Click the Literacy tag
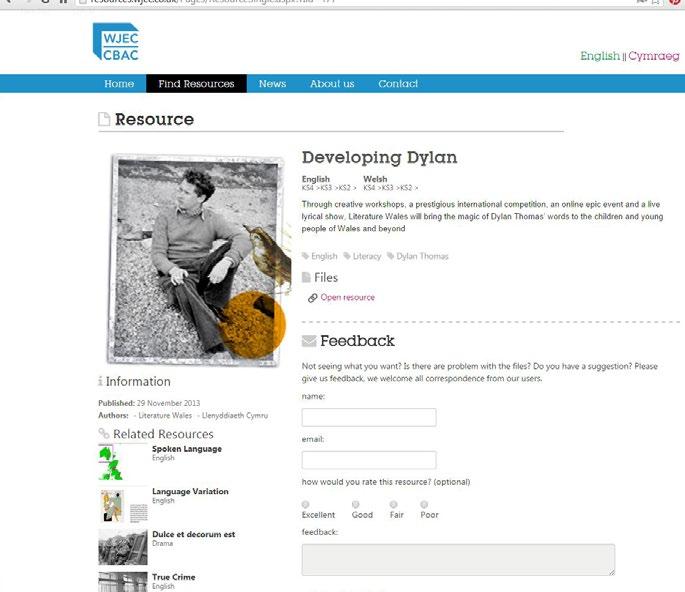The image size is (685, 592). point(367,256)
